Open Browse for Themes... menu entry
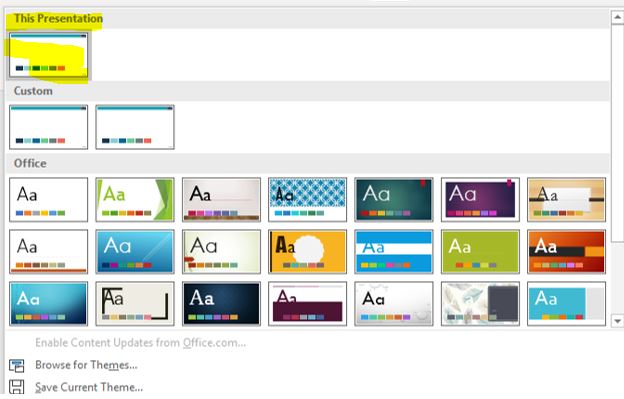 click(86, 365)
